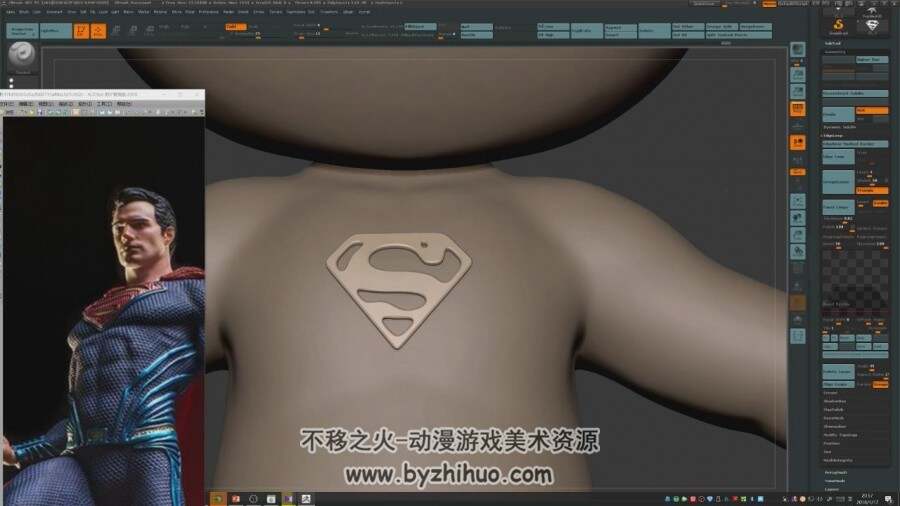
Task: Toggle Draw mode button
Action: (99, 30)
